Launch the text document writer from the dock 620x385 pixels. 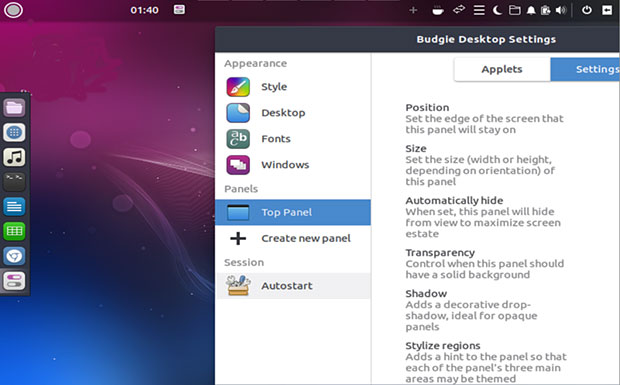[x=14, y=206]
